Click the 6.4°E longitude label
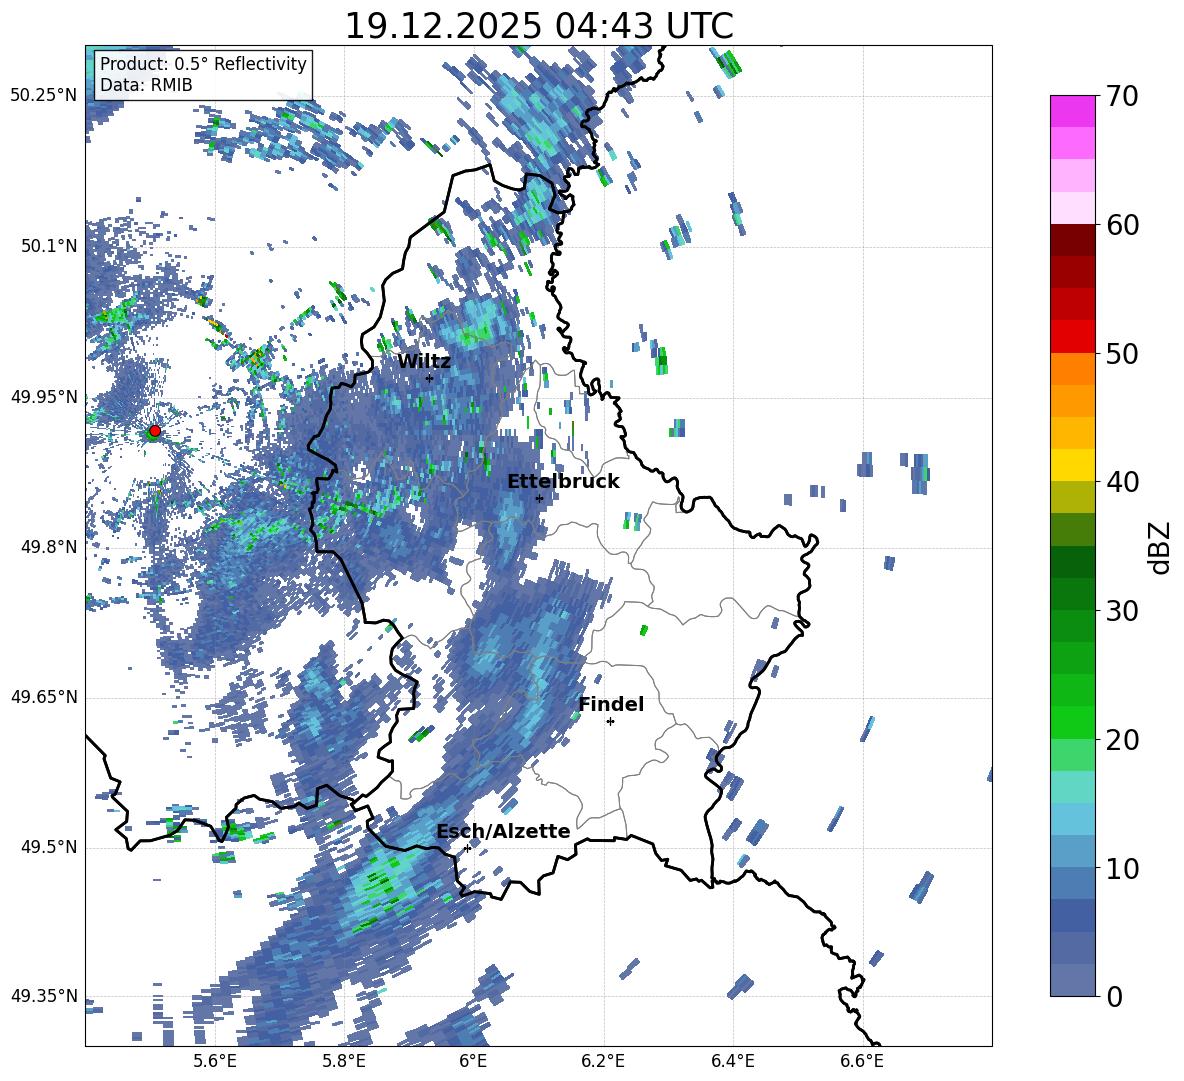 tap(732, 1061)
